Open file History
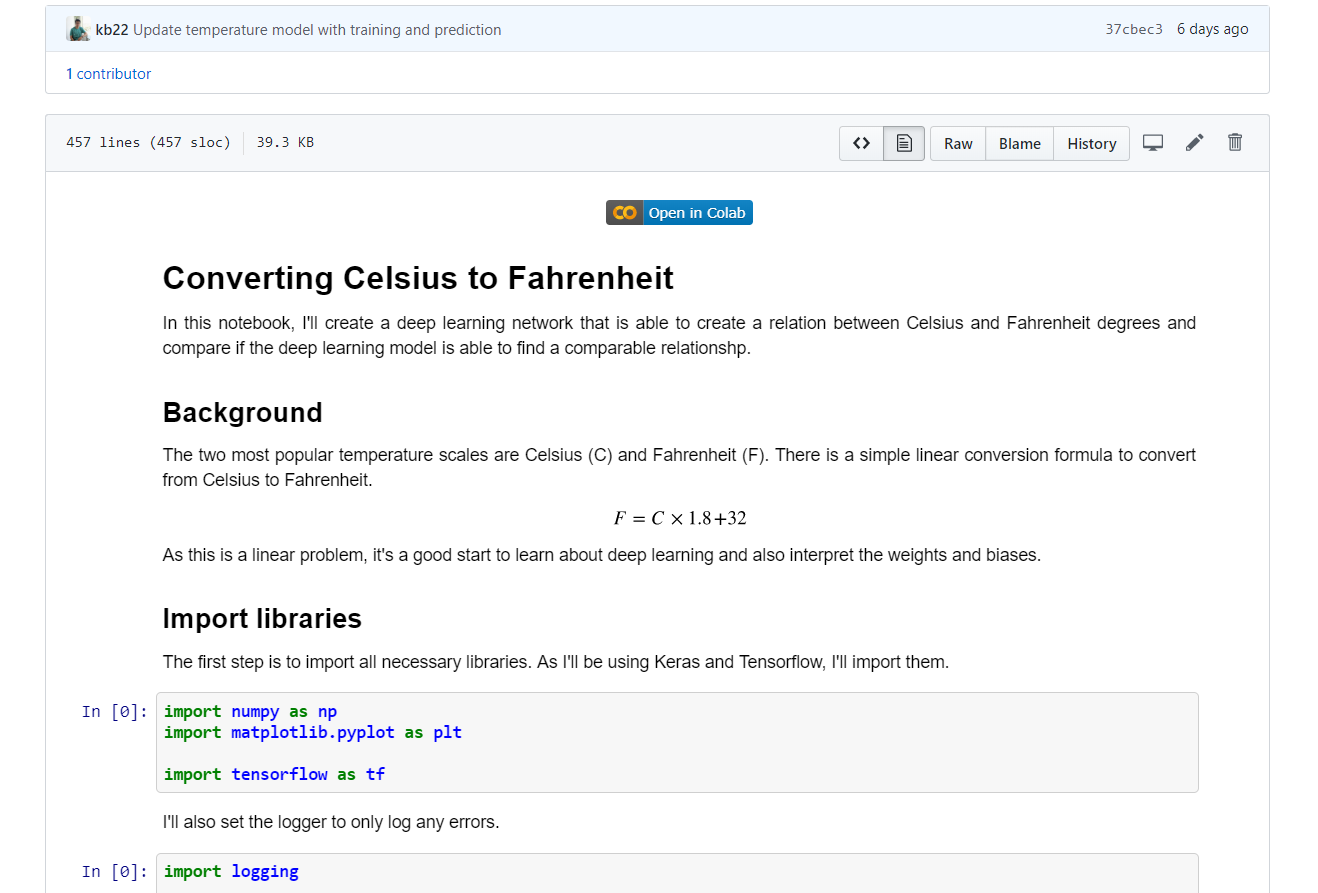The height and width of the screenshot is (893, 1318). click(x=1092, y=143)
